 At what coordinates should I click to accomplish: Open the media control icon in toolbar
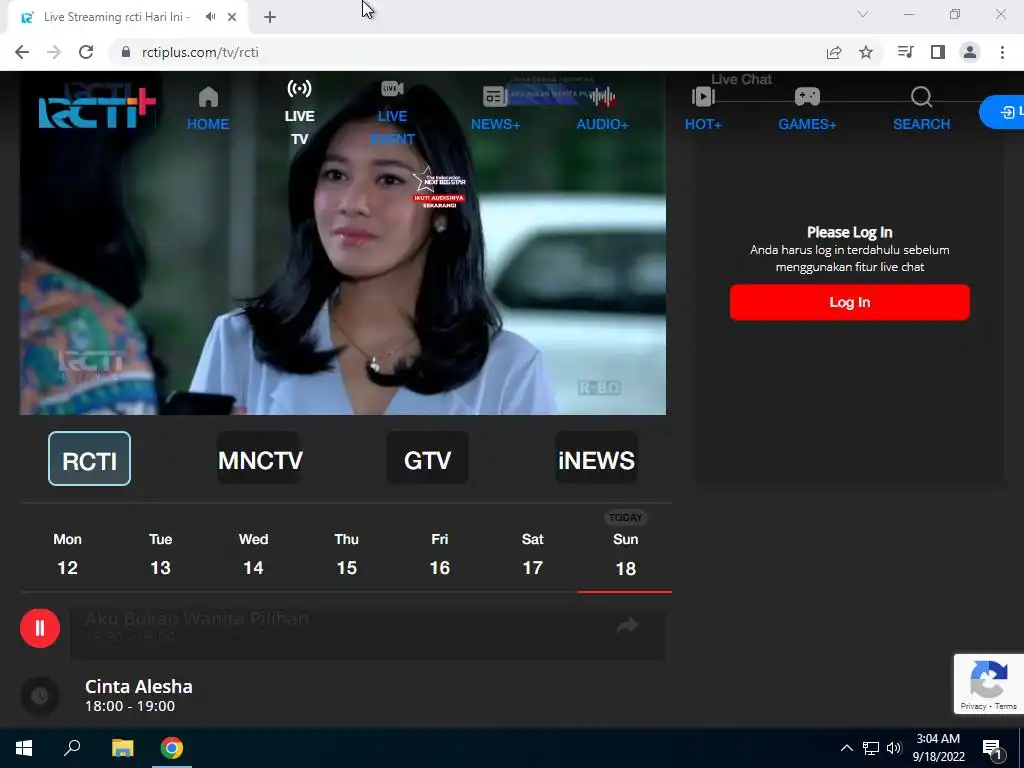coord(905,52)
